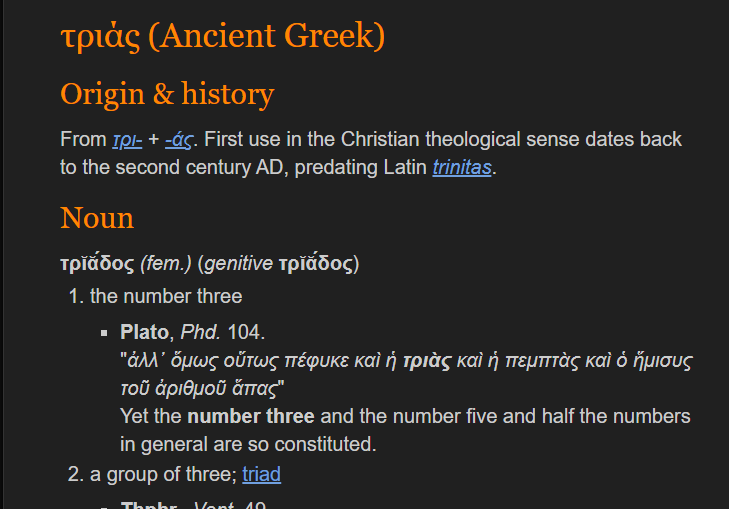Screen dimensions: 729x509
Task: Click bold τριὰς inside the Greek quotation
Action: pos(427,361)
